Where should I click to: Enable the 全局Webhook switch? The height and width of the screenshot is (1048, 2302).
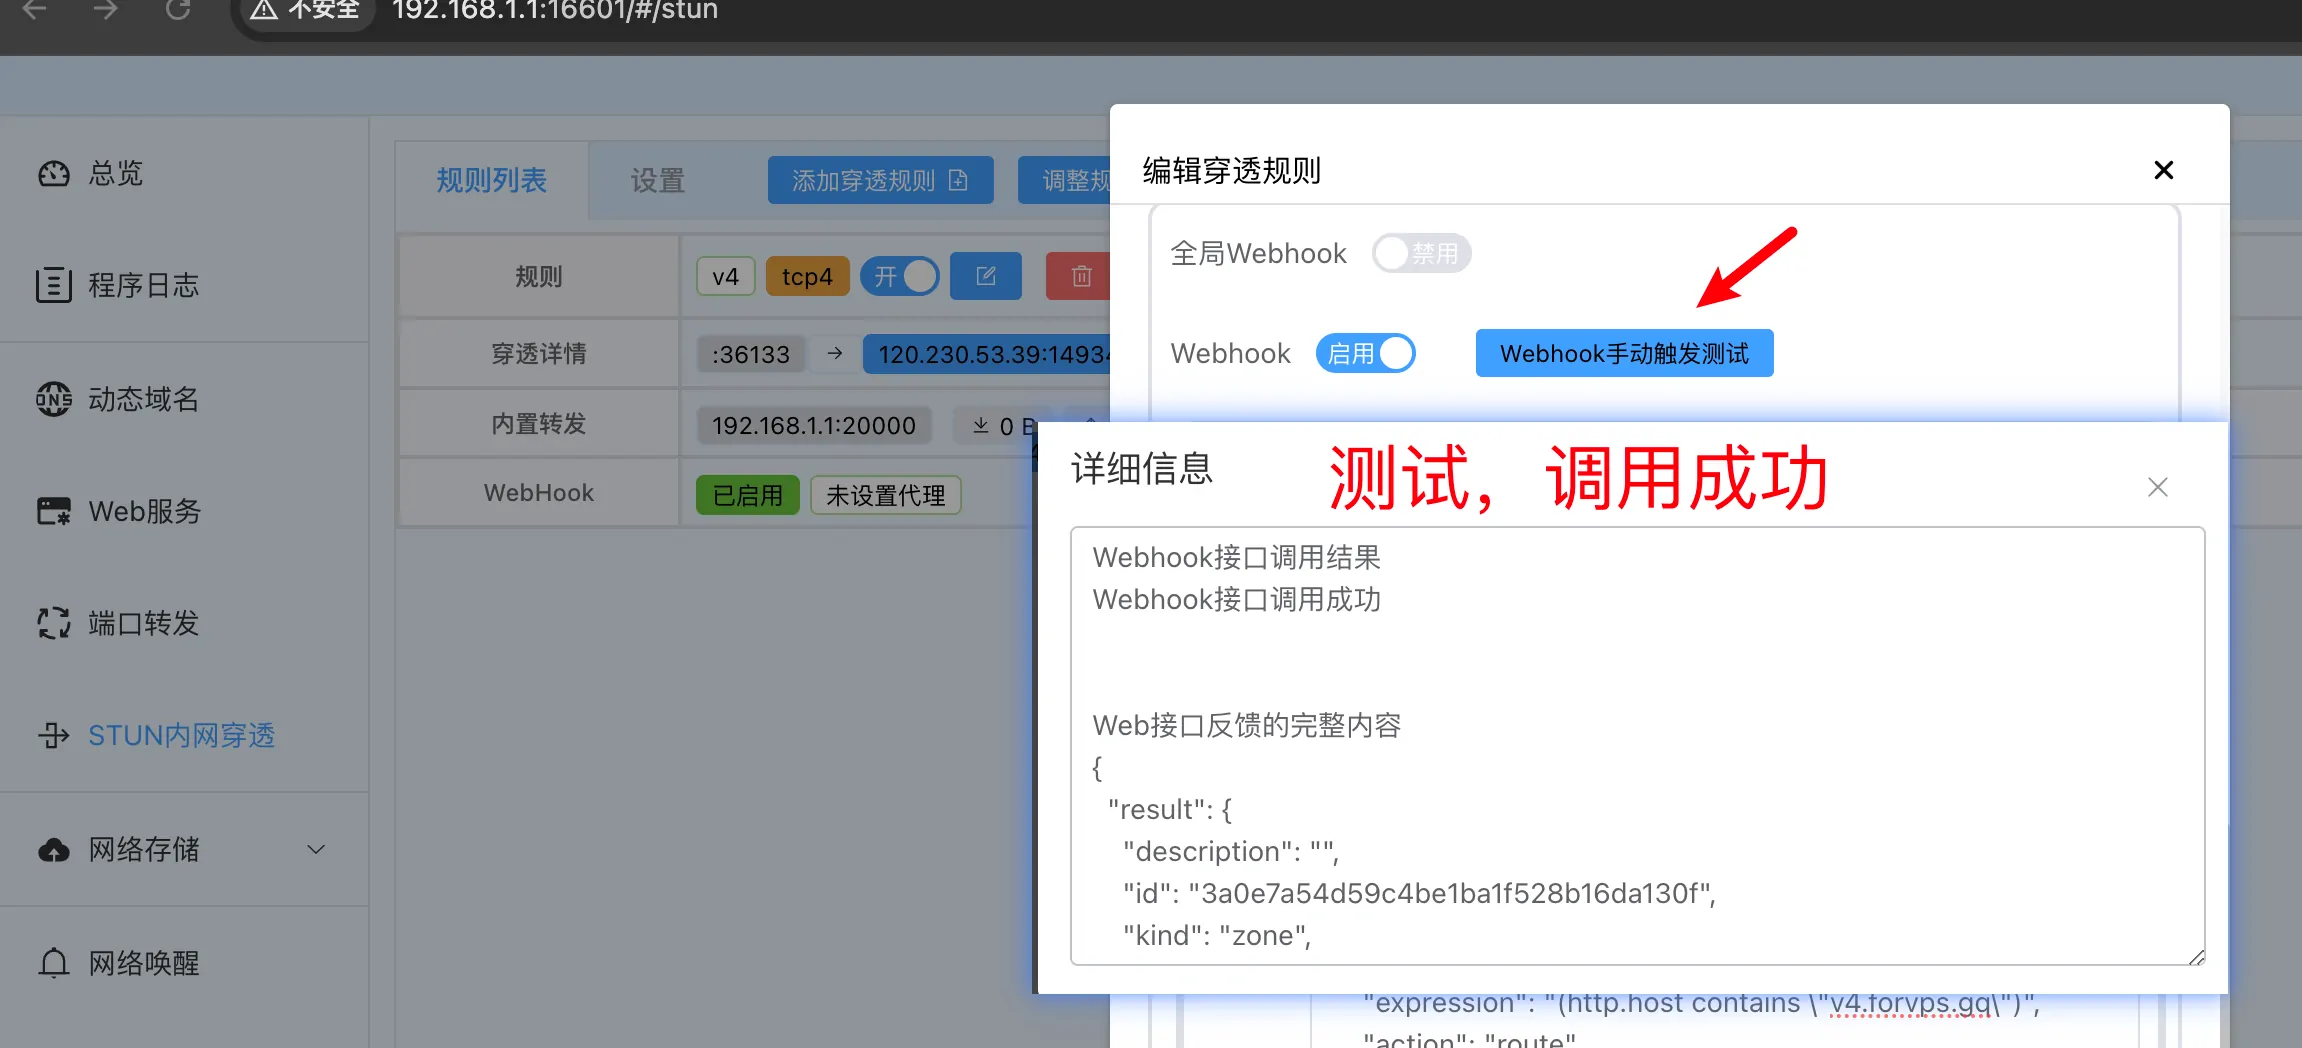1420,253
